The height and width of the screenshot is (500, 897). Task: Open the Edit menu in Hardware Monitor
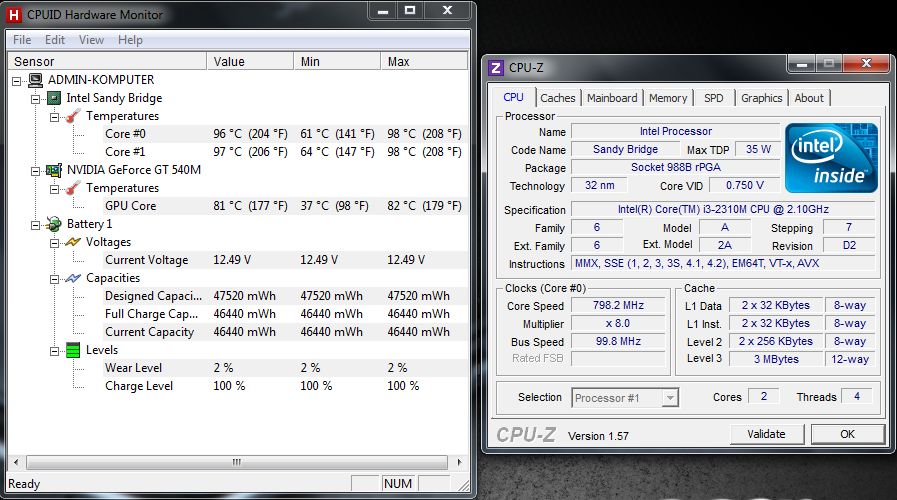point(55,40)
